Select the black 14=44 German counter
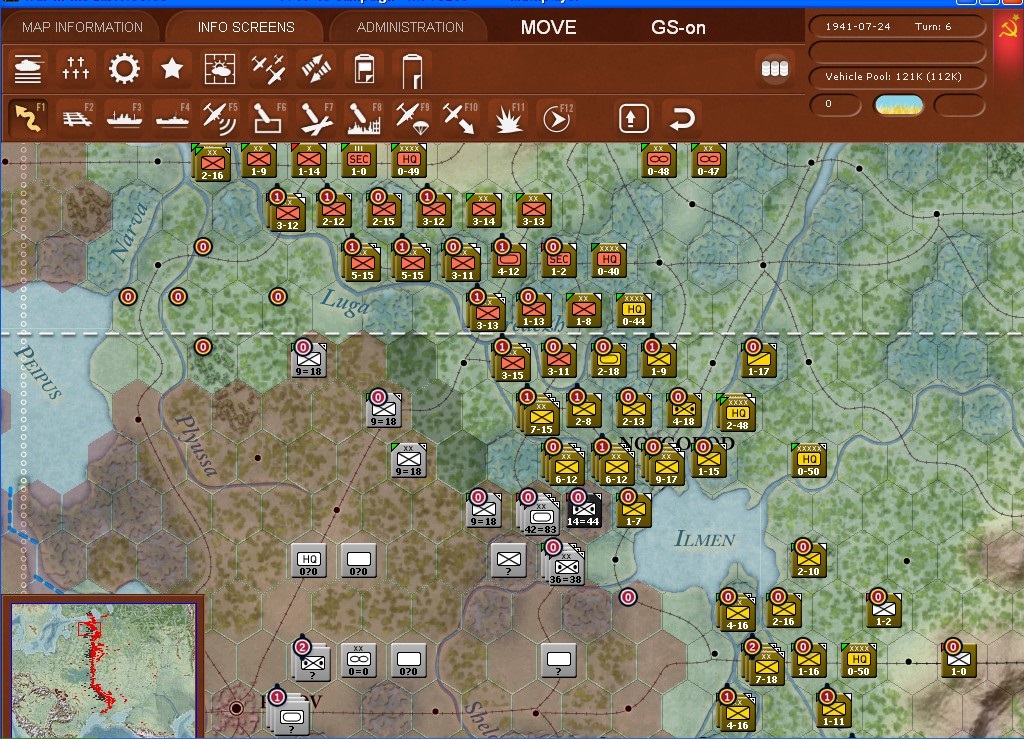 [583, 510]
